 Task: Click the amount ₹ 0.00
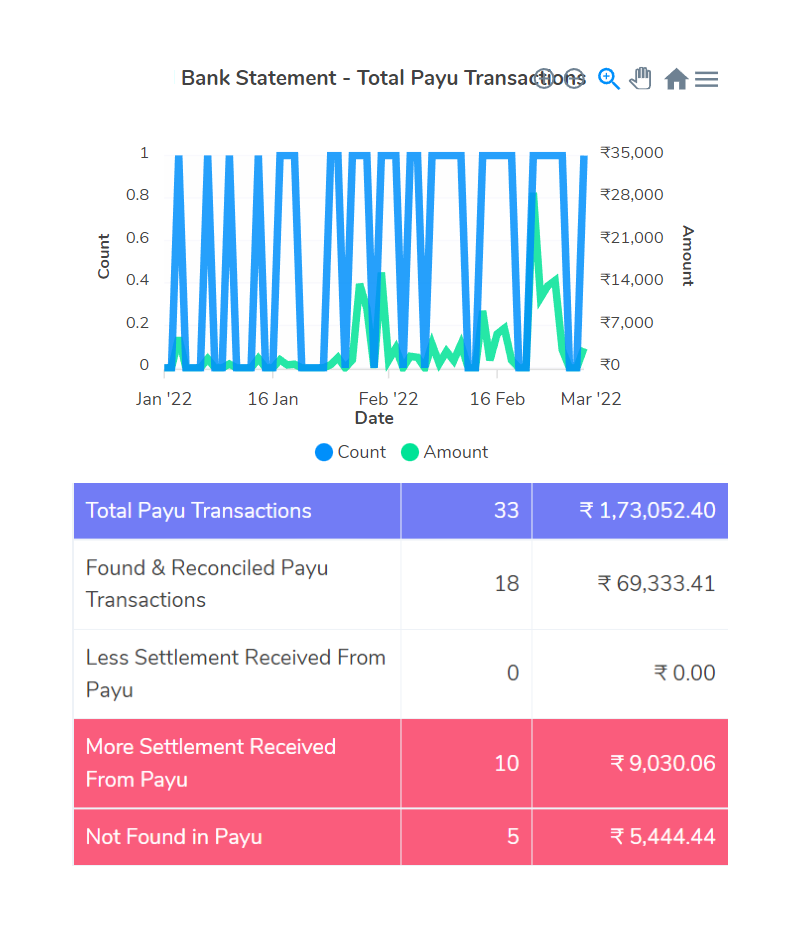click(685, 673)
